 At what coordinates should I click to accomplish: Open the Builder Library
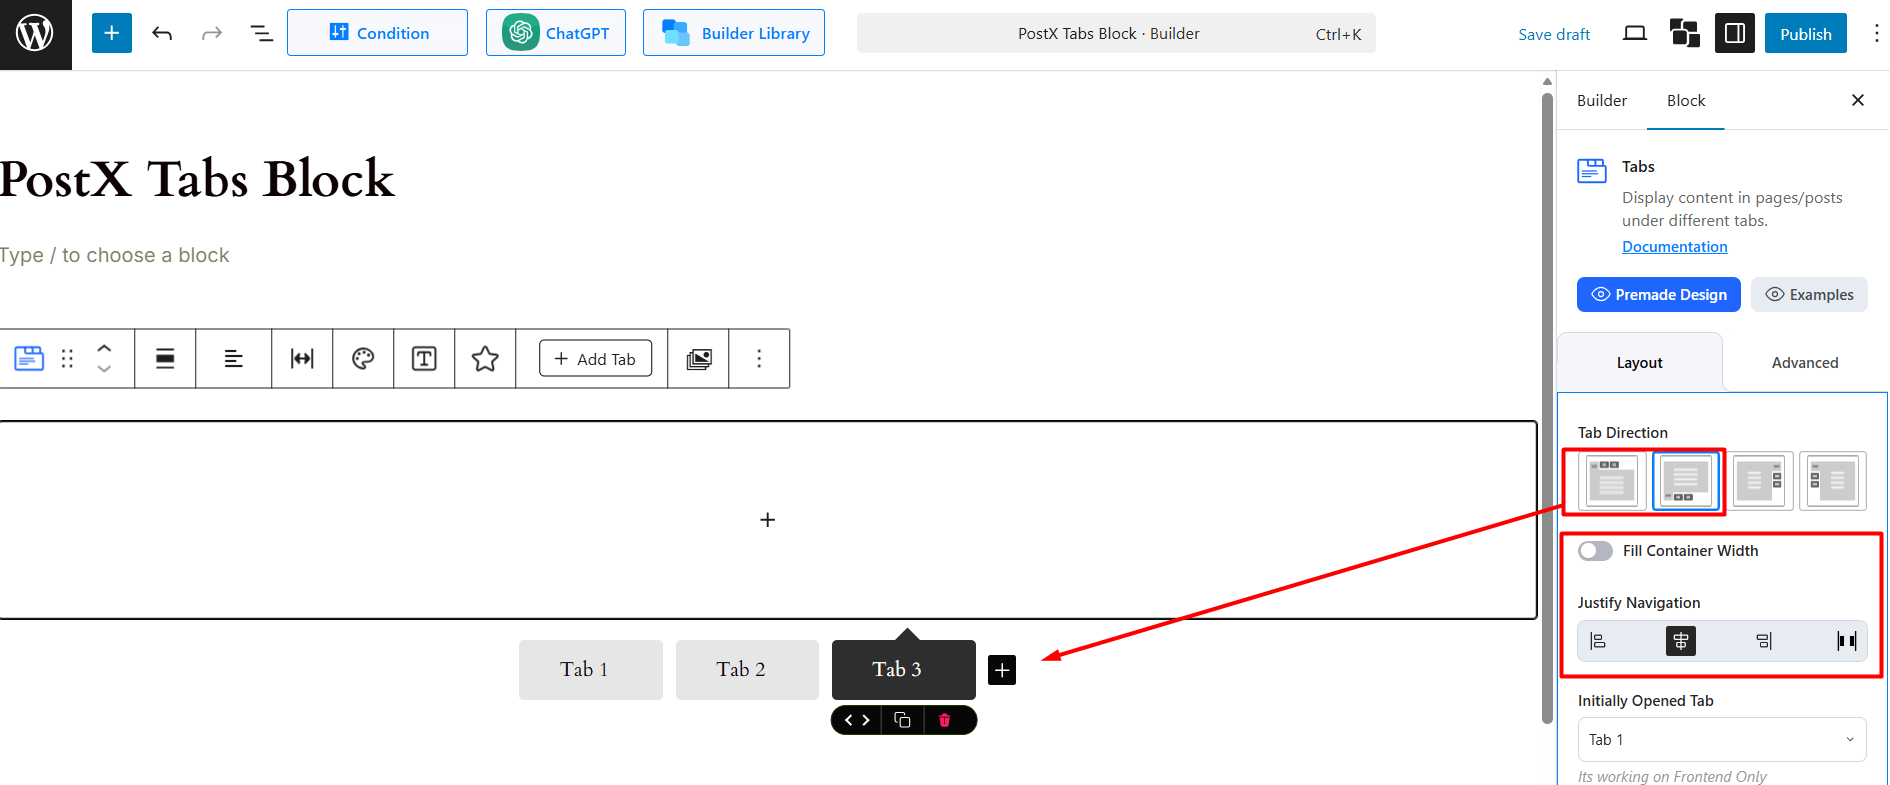pos(733,33)
